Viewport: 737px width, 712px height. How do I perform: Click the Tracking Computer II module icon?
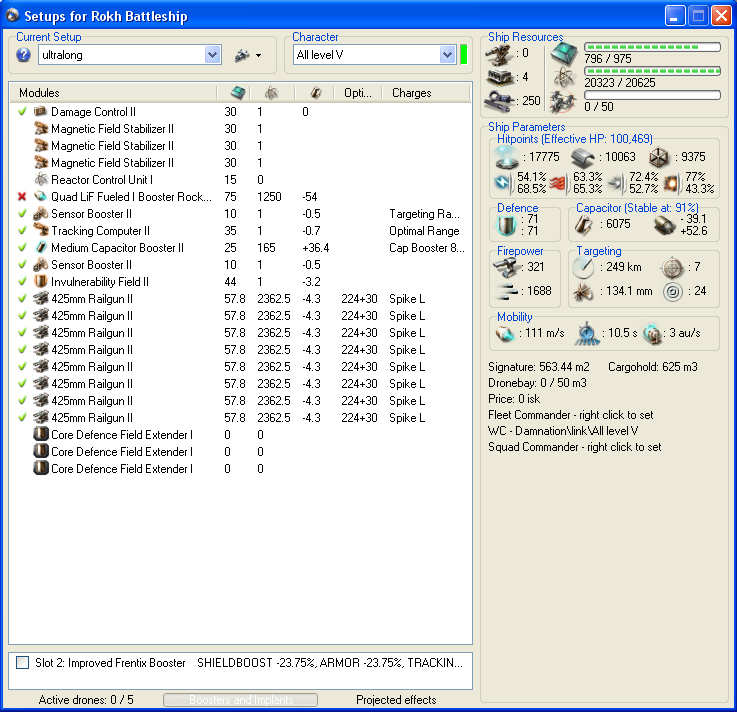coord(41,230)
